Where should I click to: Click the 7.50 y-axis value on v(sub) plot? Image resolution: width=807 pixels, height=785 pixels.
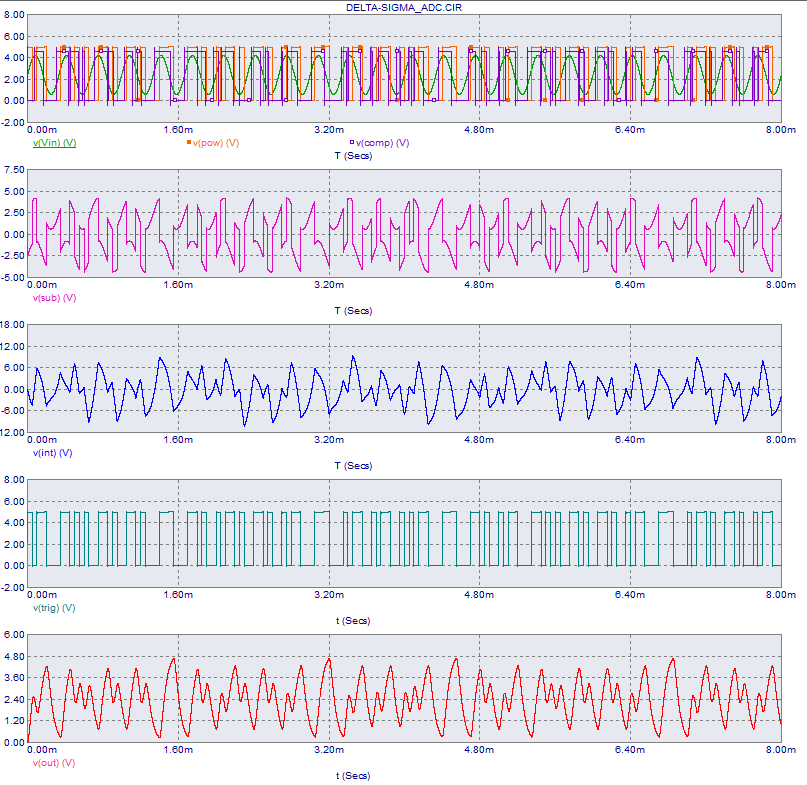pos(14,170)
